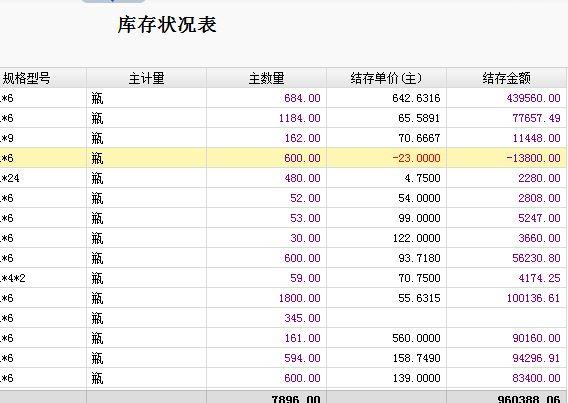Click unit price 139.0000
This screenshot has width=568, height=403.
click(386, 378)
